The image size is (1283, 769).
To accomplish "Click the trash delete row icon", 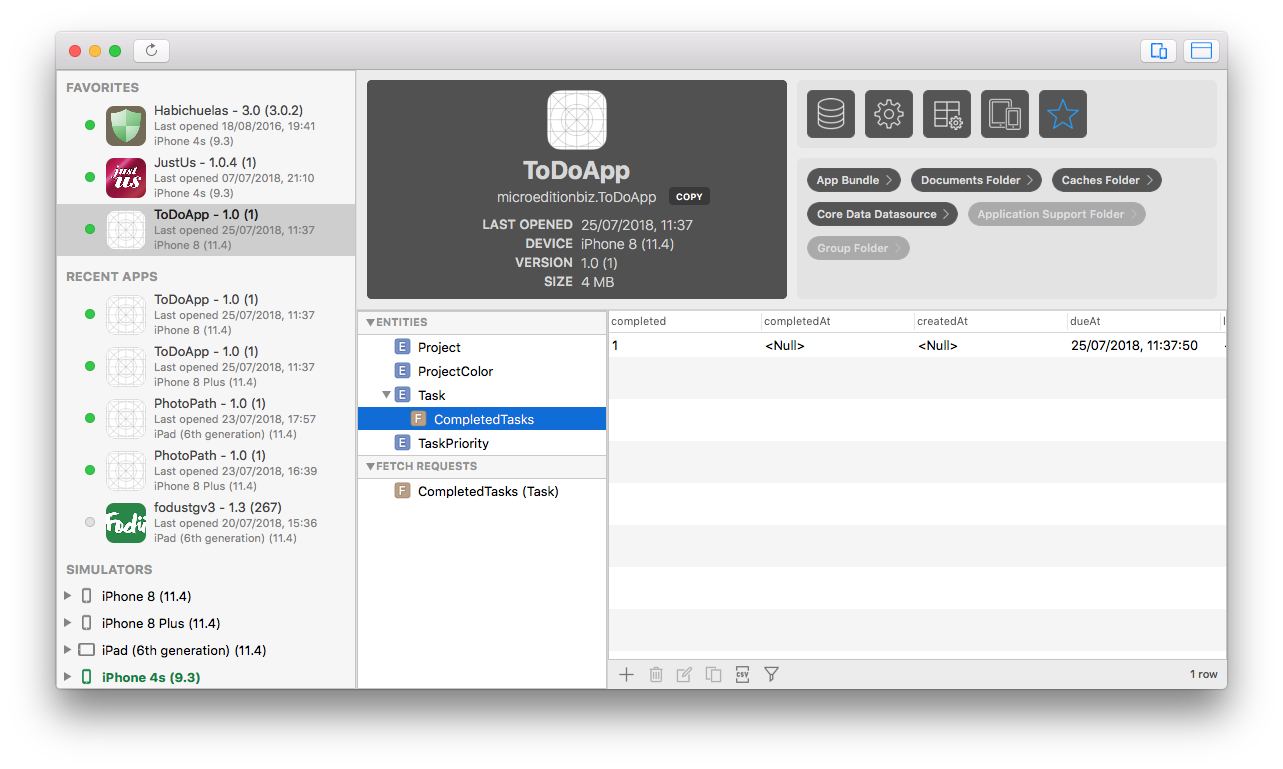I will pos(656,675).
